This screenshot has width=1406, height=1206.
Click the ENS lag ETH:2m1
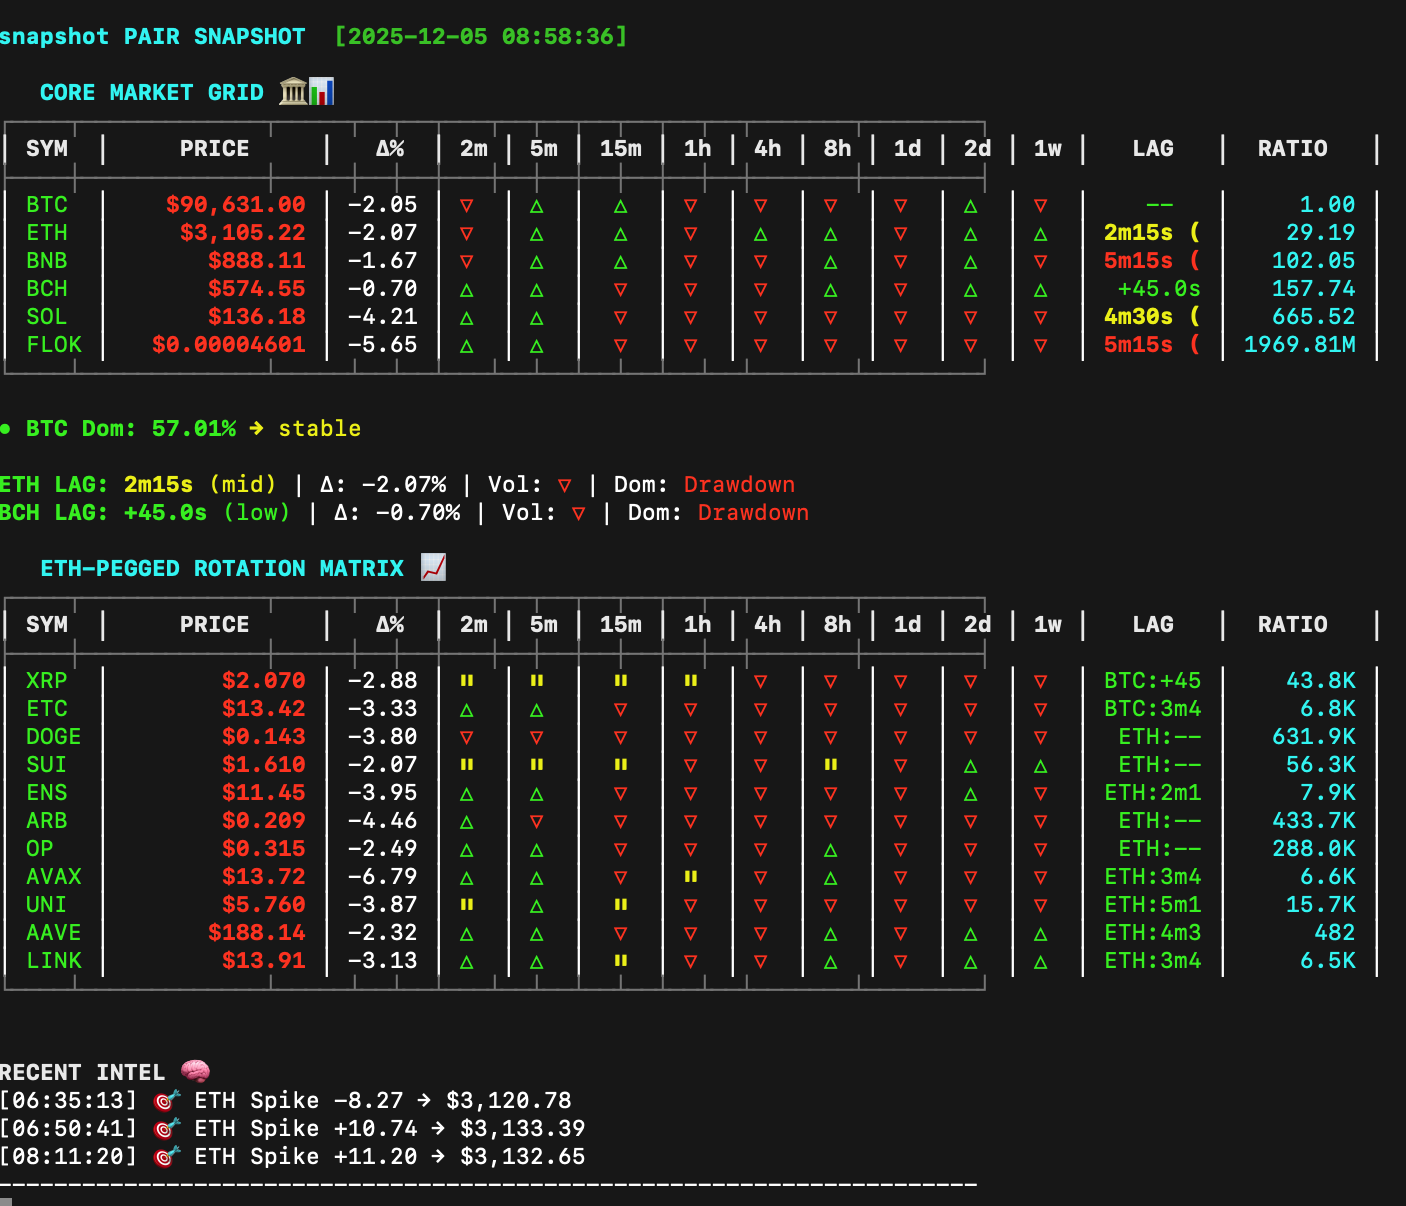(x=1153, y=792)
